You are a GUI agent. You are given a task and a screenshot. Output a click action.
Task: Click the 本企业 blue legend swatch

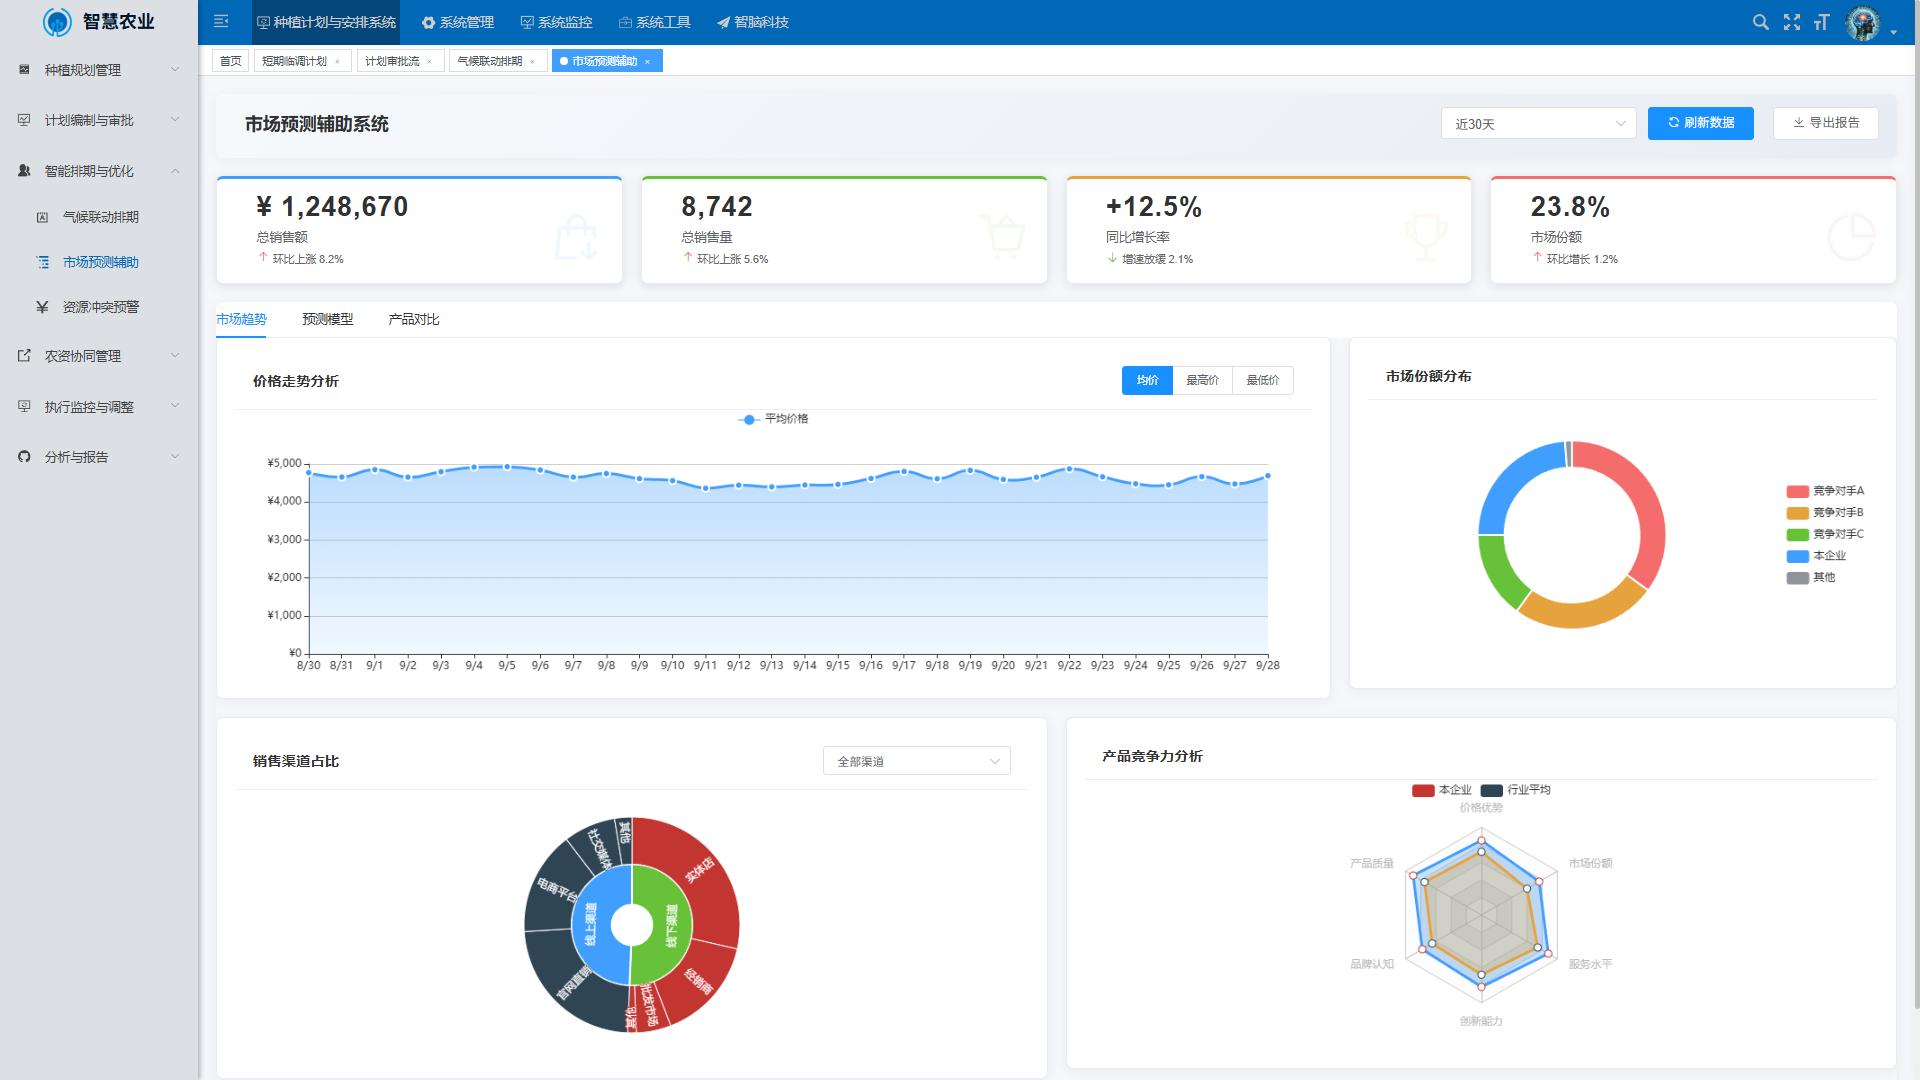tap(1797, 556)
